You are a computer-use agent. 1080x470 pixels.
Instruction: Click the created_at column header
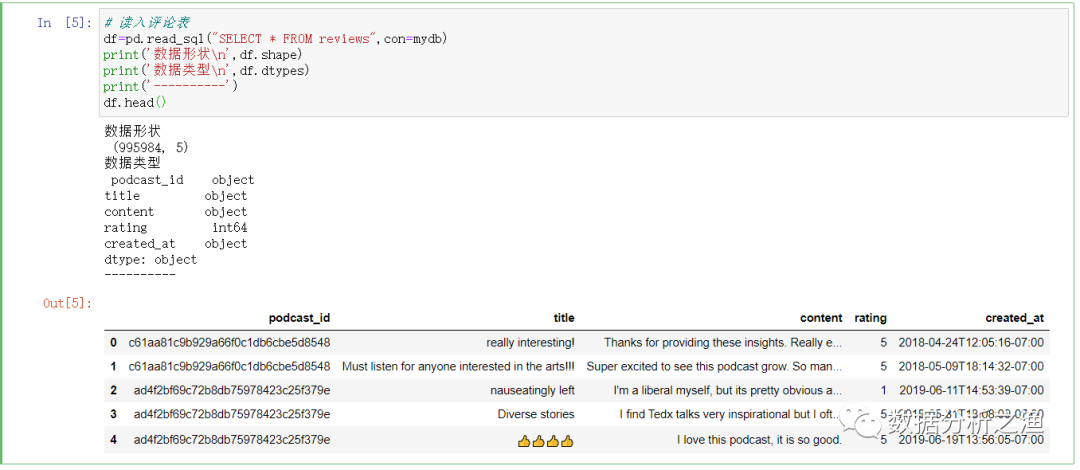[1014, 318]
